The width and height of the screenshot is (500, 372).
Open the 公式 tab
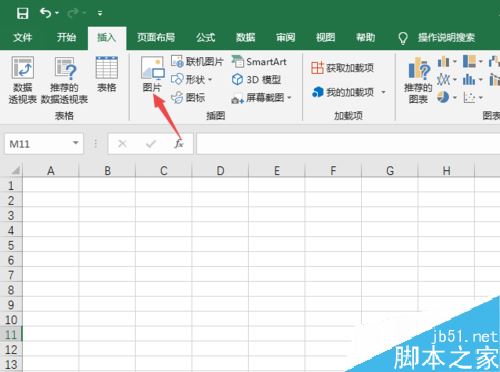tap(205, 37)
